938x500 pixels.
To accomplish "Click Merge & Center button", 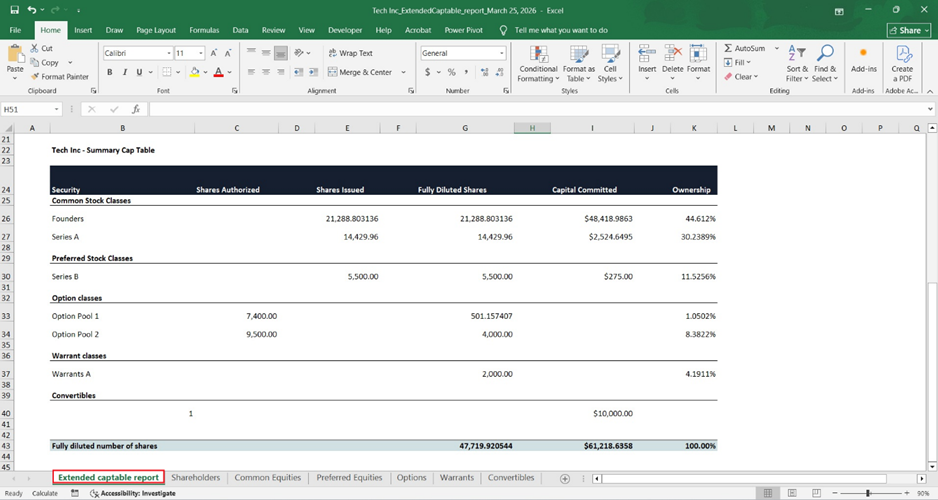I will [x=360, y=72].
